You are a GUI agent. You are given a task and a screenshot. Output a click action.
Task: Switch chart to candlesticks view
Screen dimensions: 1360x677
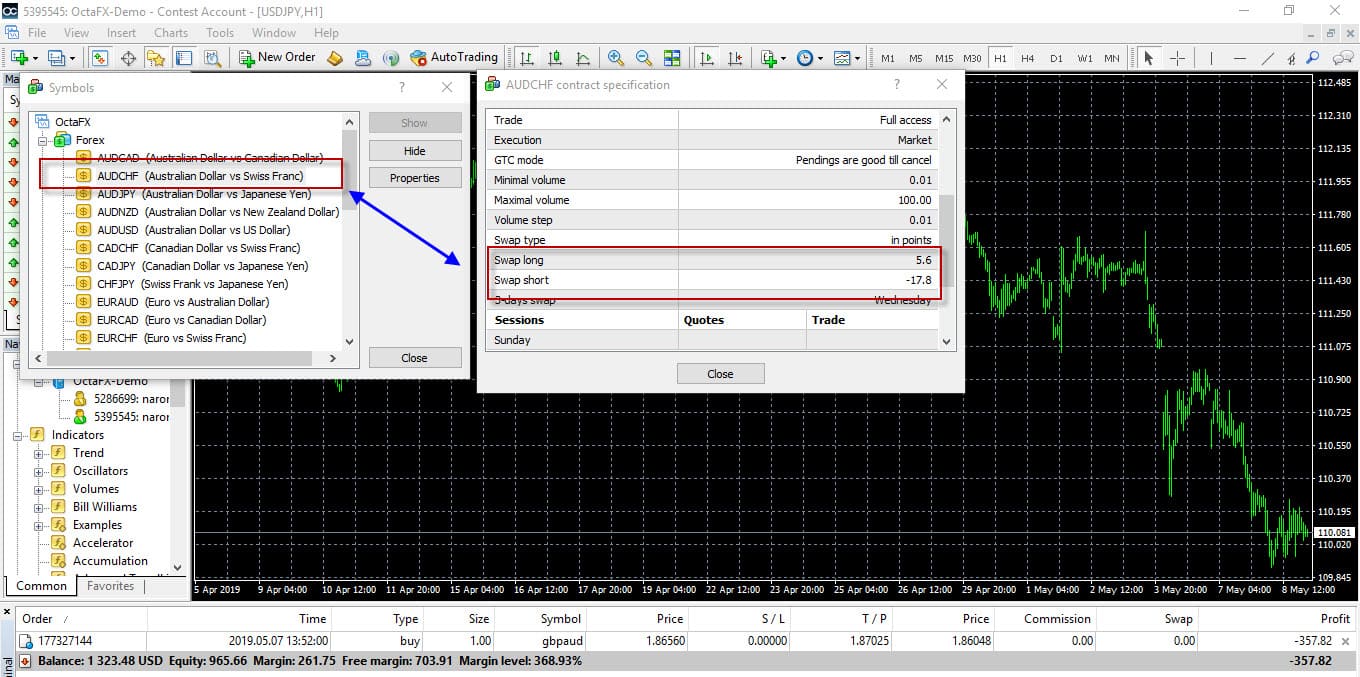(x=554, y=58)
